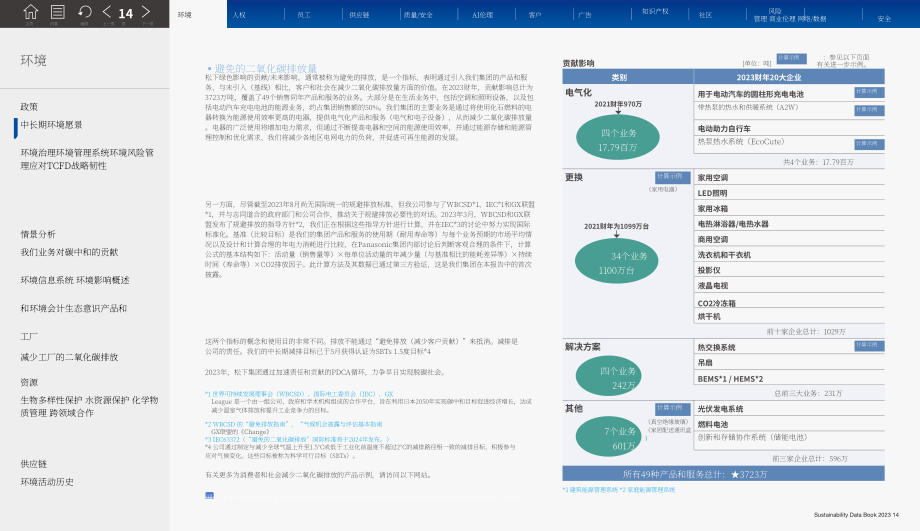Go to the home page via house icon

click(31, 12)
